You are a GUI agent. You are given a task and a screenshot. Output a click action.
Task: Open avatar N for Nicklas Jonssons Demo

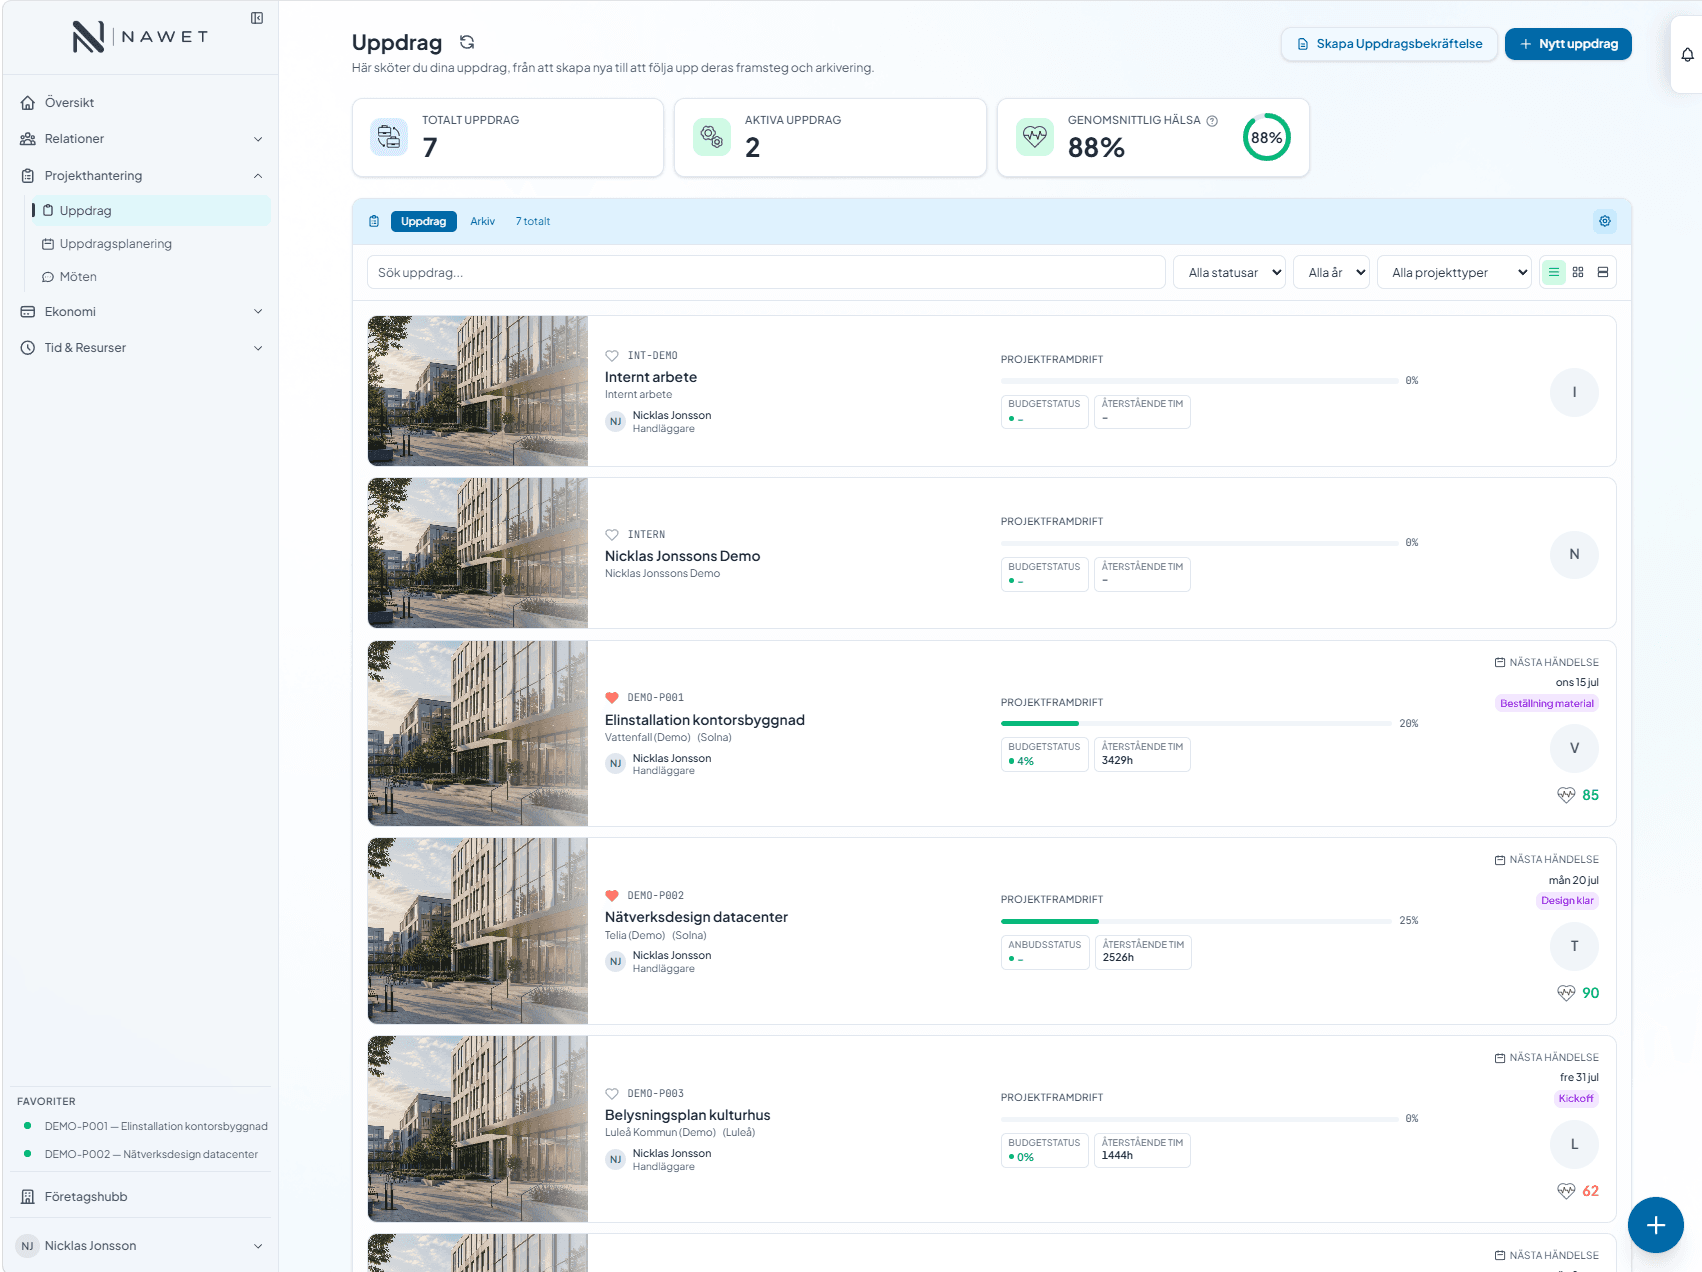[1574, 554]
